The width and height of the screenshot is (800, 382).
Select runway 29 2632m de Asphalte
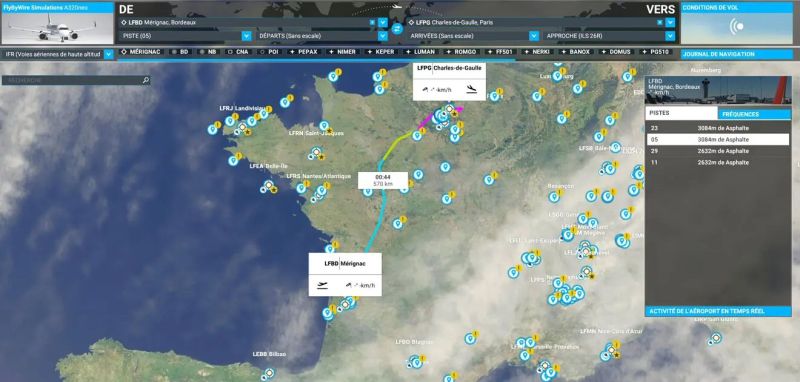point(718,151)
